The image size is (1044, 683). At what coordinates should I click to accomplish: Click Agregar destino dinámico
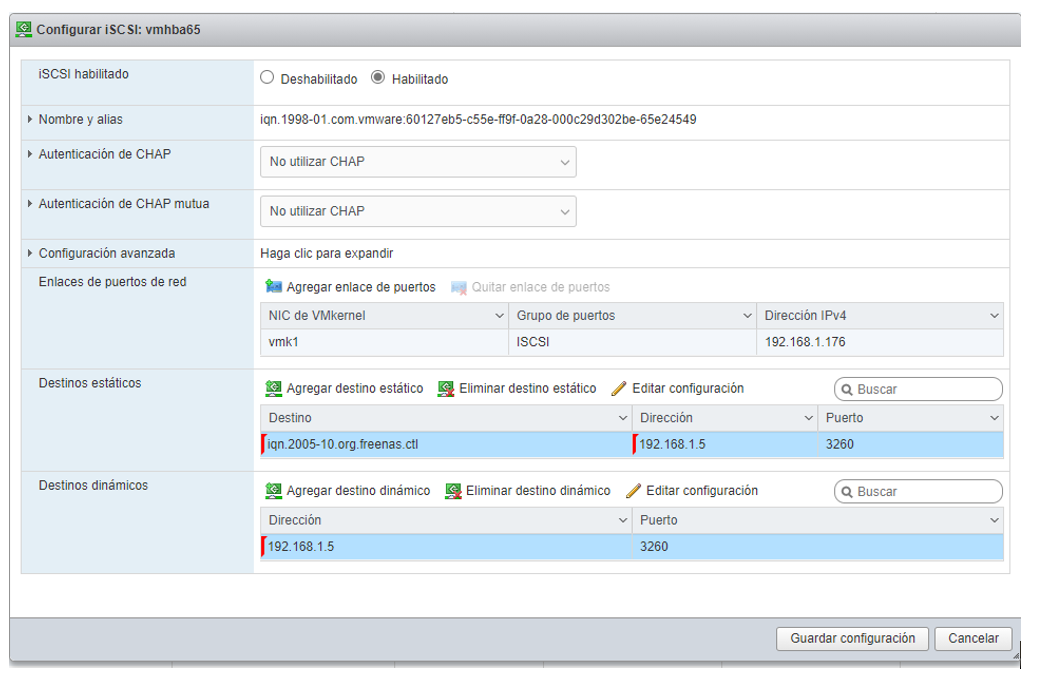click(x=358, y=491)
